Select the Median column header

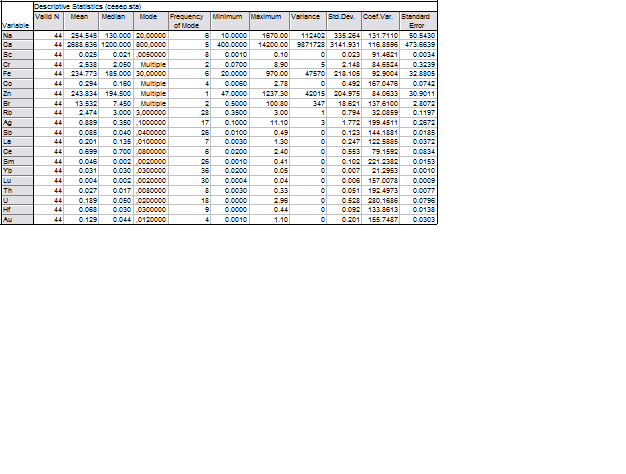(x=116, y=21)
